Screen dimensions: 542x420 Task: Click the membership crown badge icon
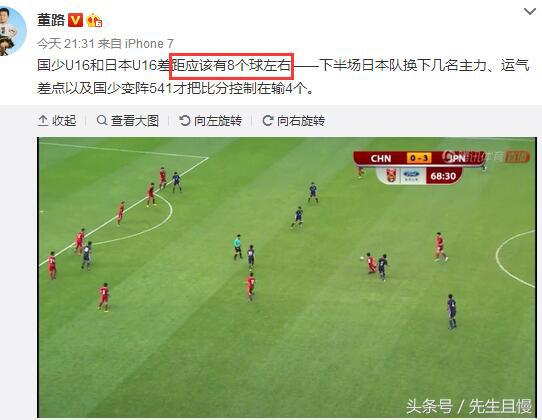(x=94, y=20)
